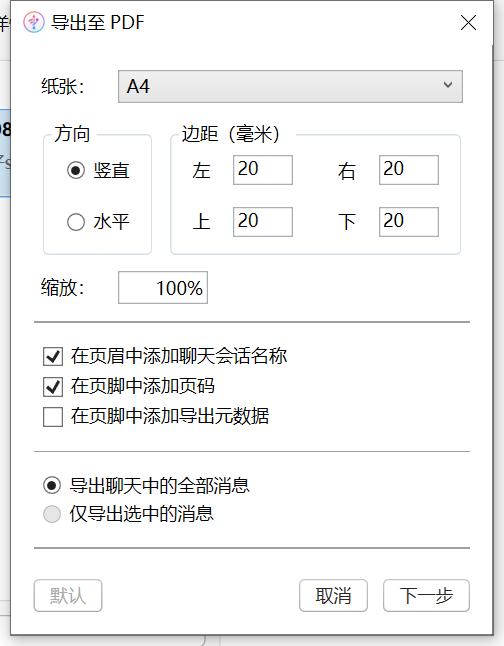Click the 右 margin input field

409,170
